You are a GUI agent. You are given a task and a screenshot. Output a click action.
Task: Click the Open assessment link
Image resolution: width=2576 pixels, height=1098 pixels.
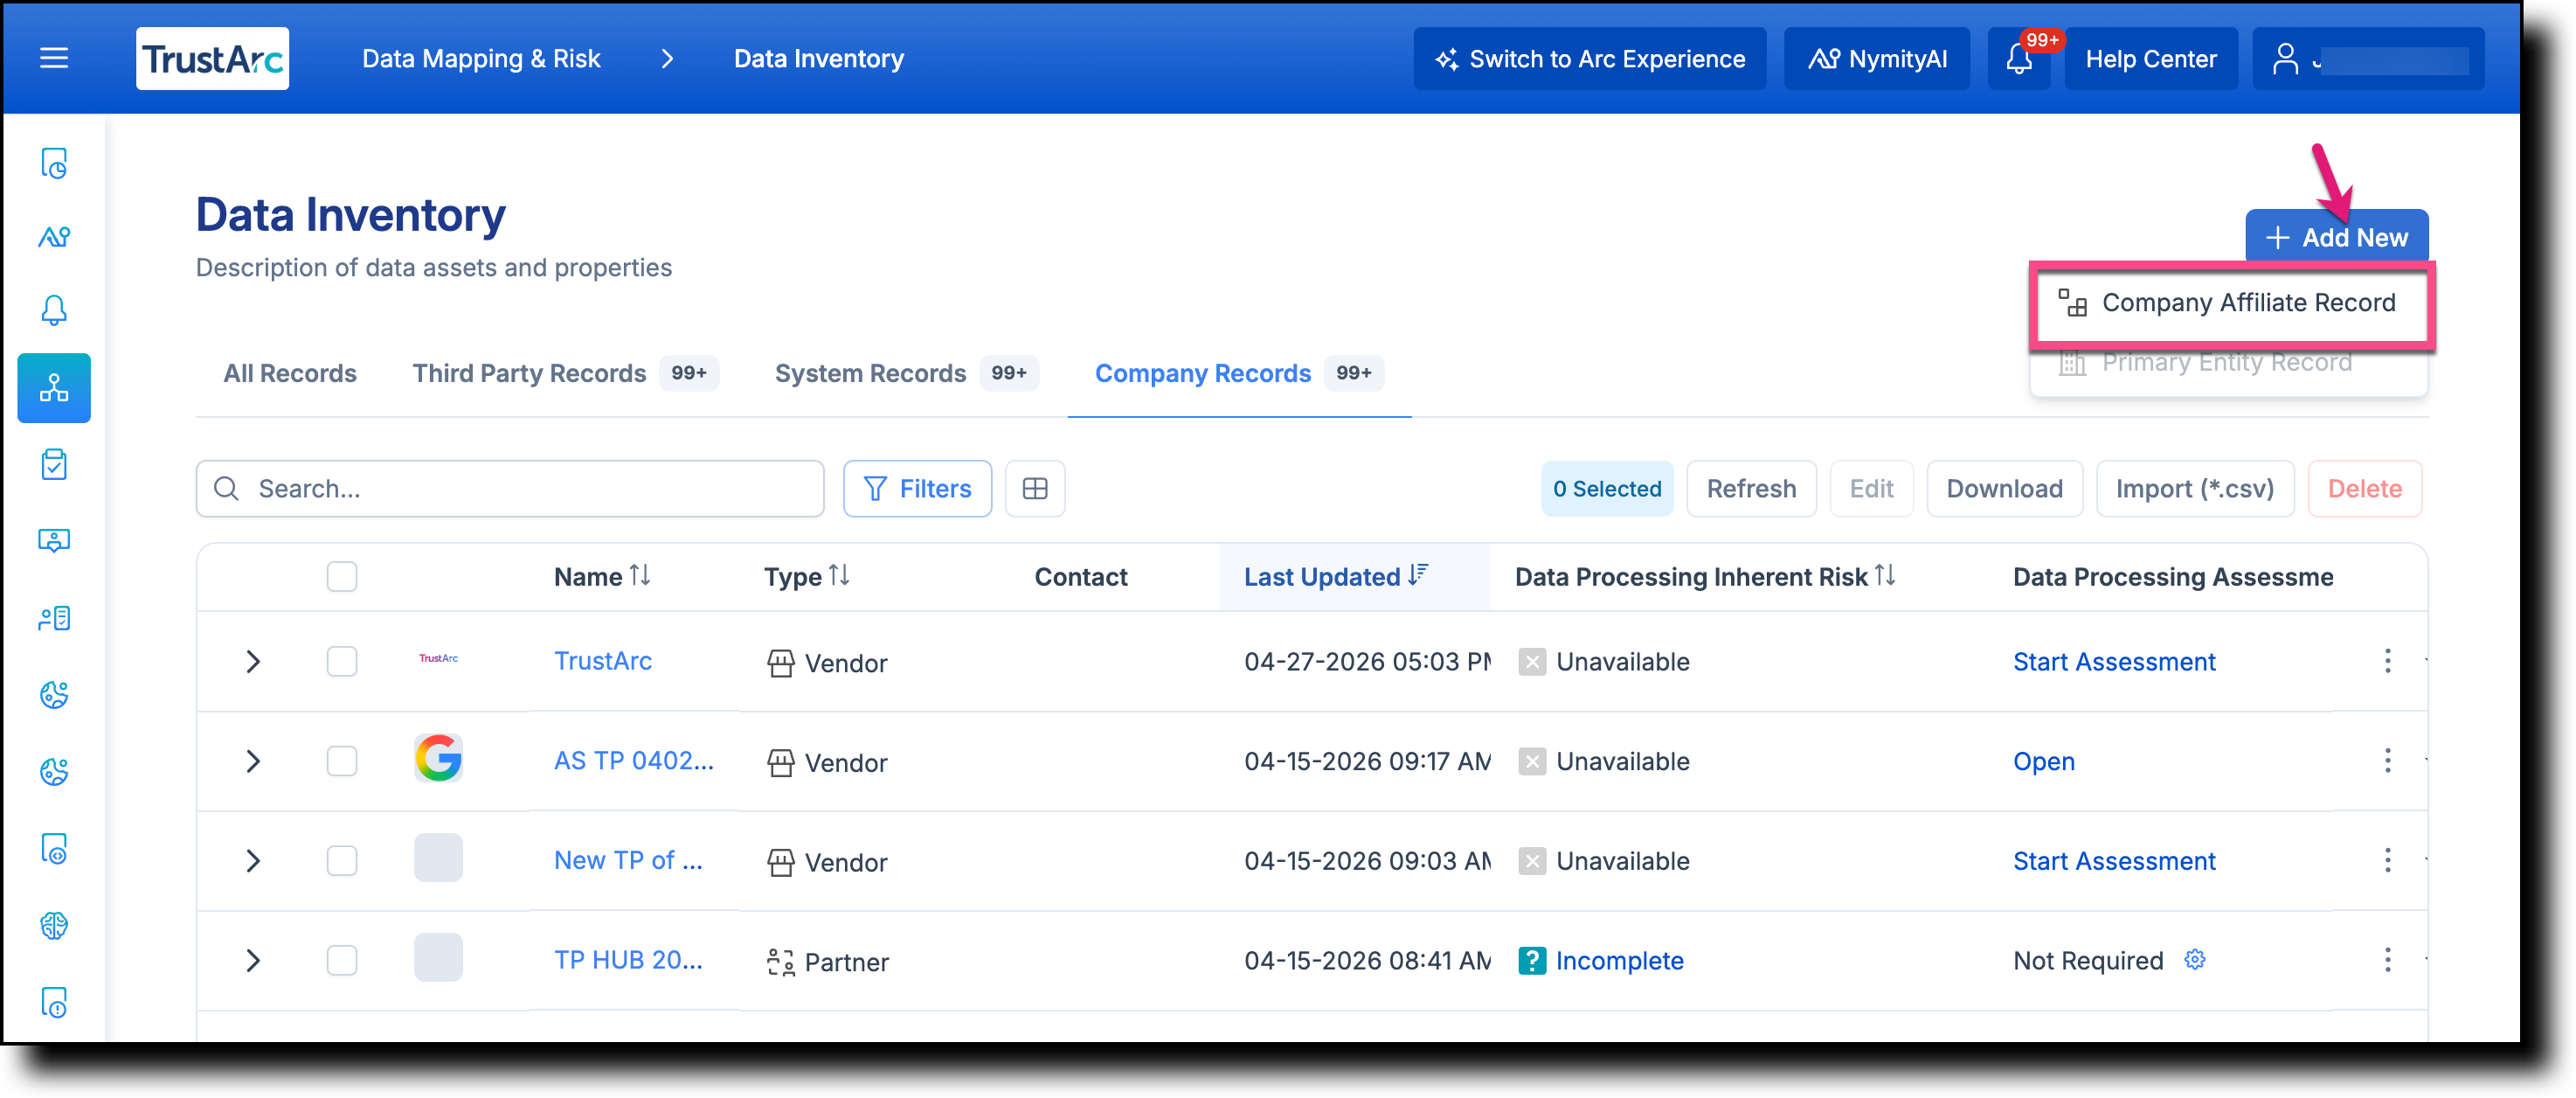tap(2043, 761)
